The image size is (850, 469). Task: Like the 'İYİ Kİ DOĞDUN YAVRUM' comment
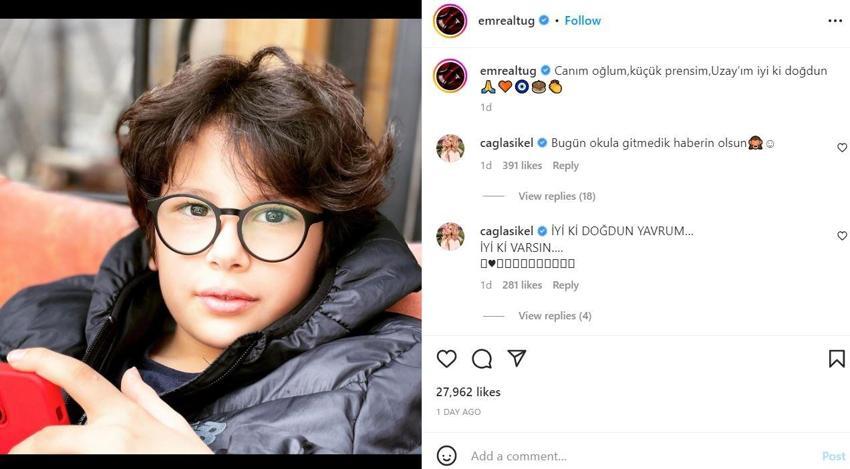coord(842,235)
